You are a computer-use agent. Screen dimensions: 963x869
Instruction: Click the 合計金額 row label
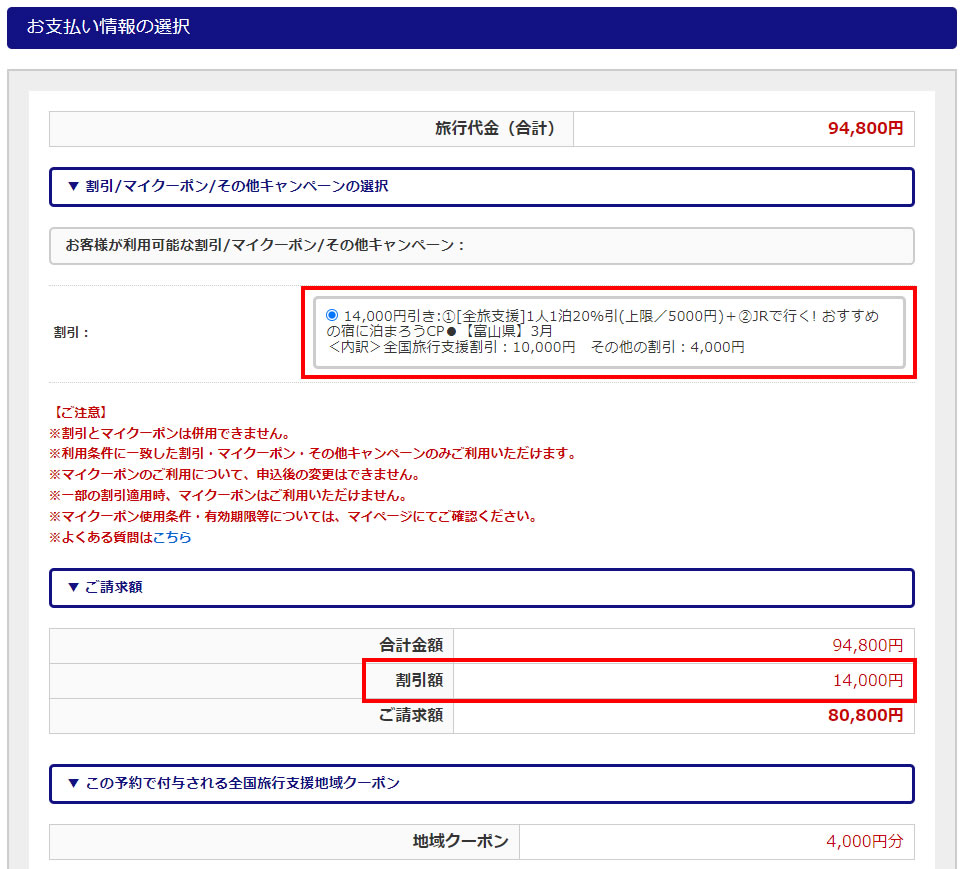(x=410, y=646)
